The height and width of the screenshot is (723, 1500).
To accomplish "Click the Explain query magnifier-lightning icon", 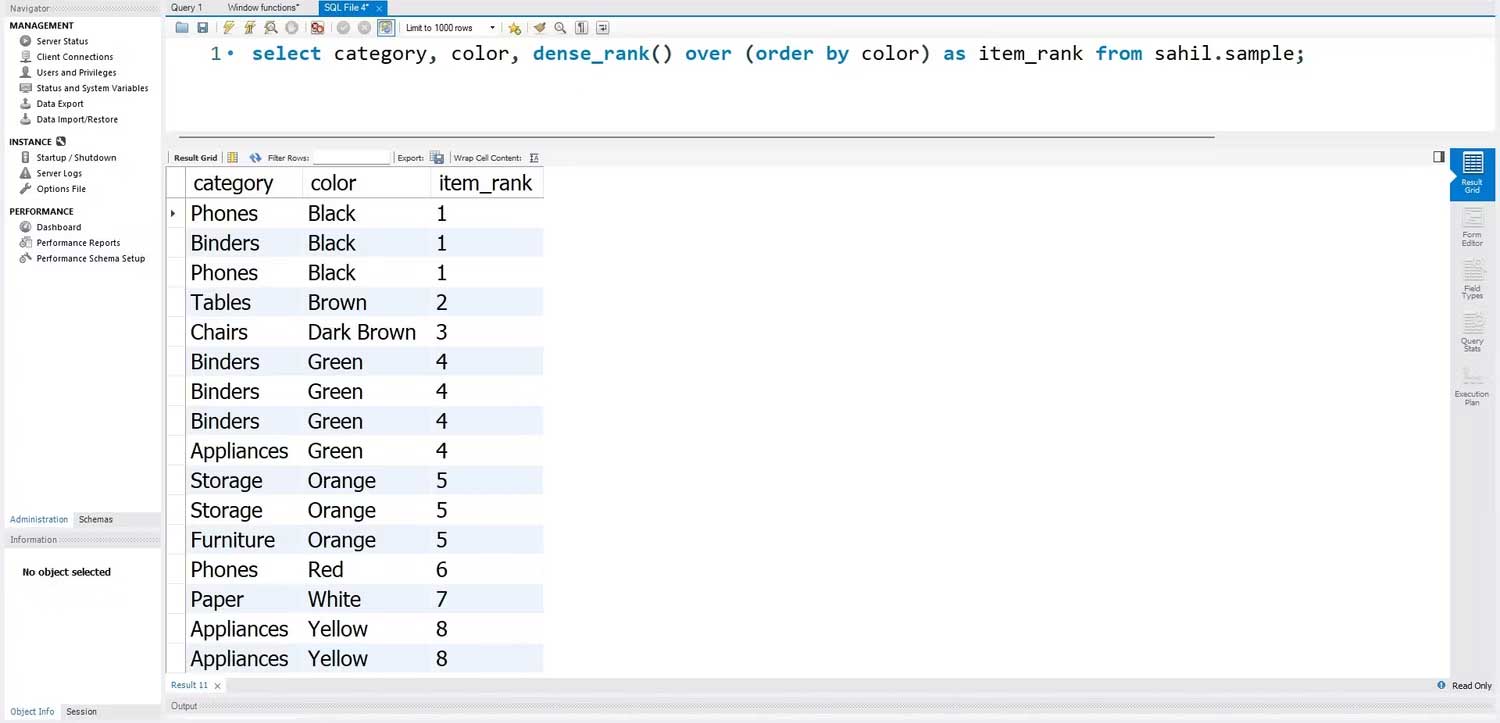I will coord(270,28).
